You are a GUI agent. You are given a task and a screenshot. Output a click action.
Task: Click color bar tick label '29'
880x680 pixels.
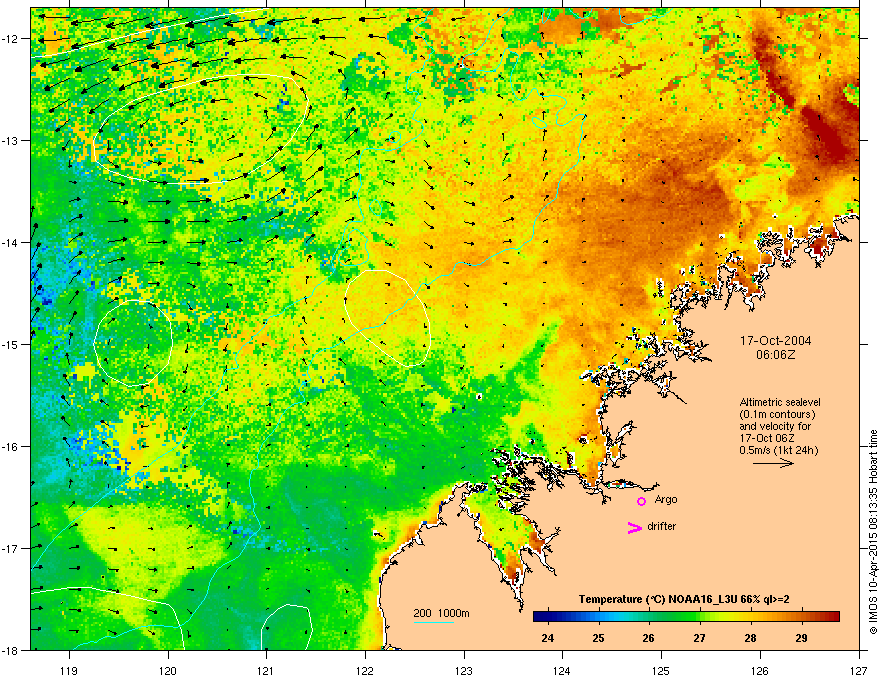(x=801, y=638)
